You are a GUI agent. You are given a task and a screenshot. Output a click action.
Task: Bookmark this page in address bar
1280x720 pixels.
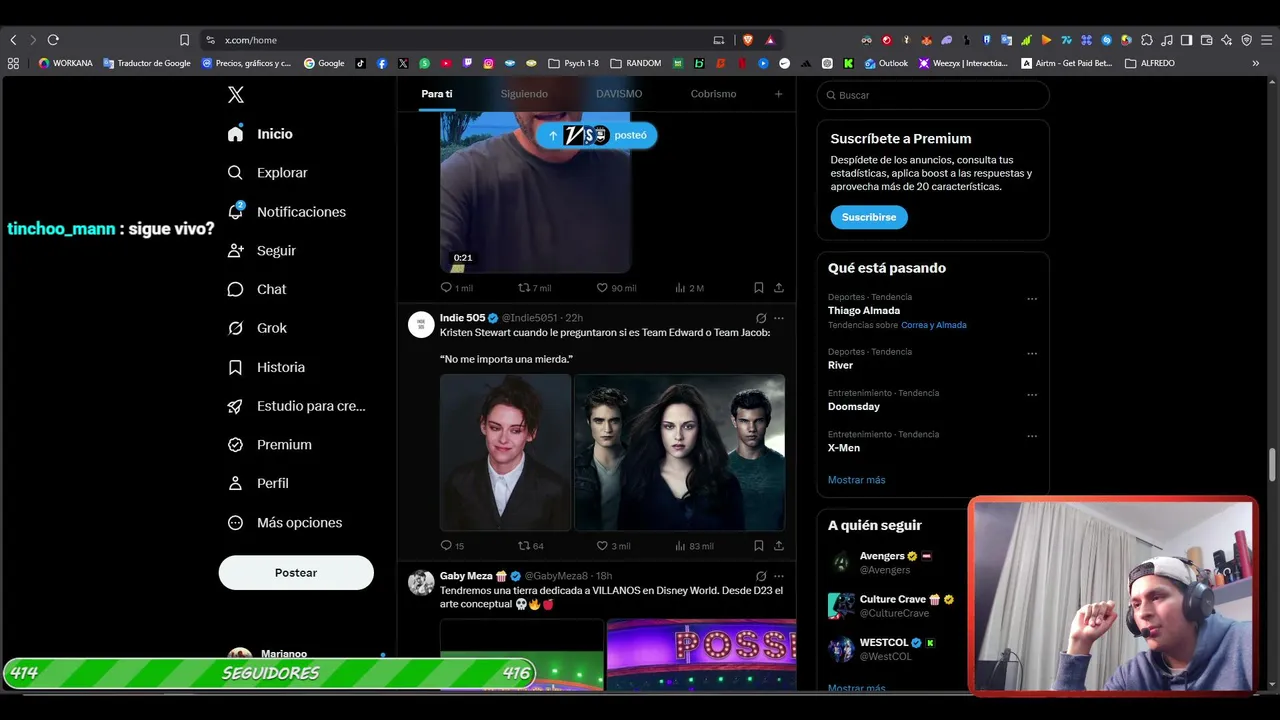pyautogui.click(x=184, y=40)
